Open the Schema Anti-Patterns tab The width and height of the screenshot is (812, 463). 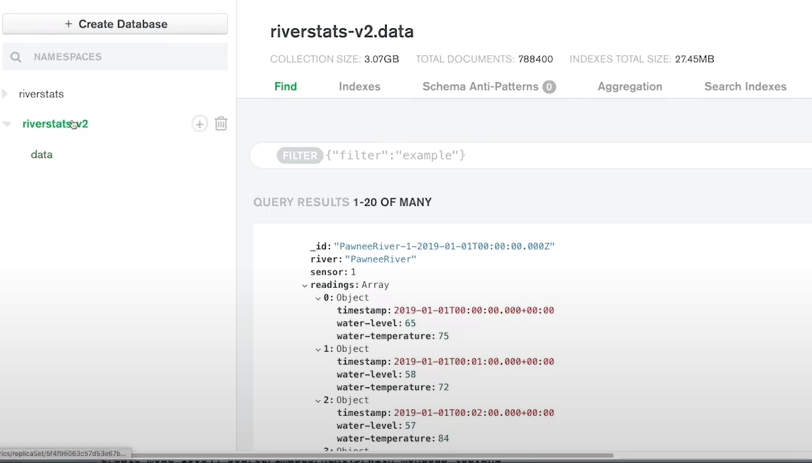tap(480, 87)
